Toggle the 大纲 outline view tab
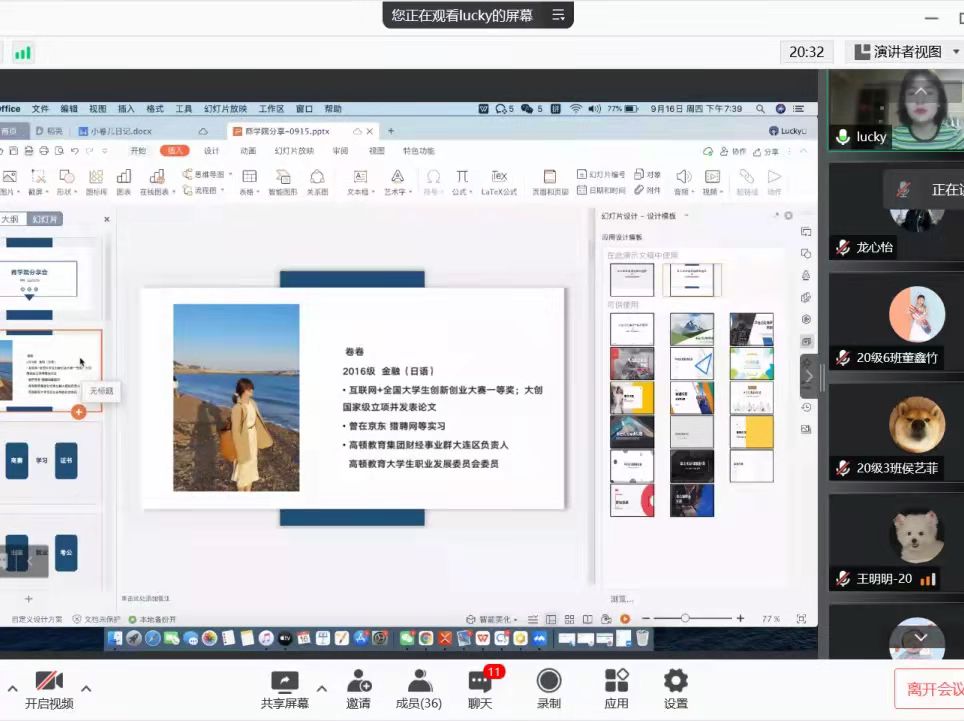Screen dimensions: 964x721 click(x=10, y=219)
